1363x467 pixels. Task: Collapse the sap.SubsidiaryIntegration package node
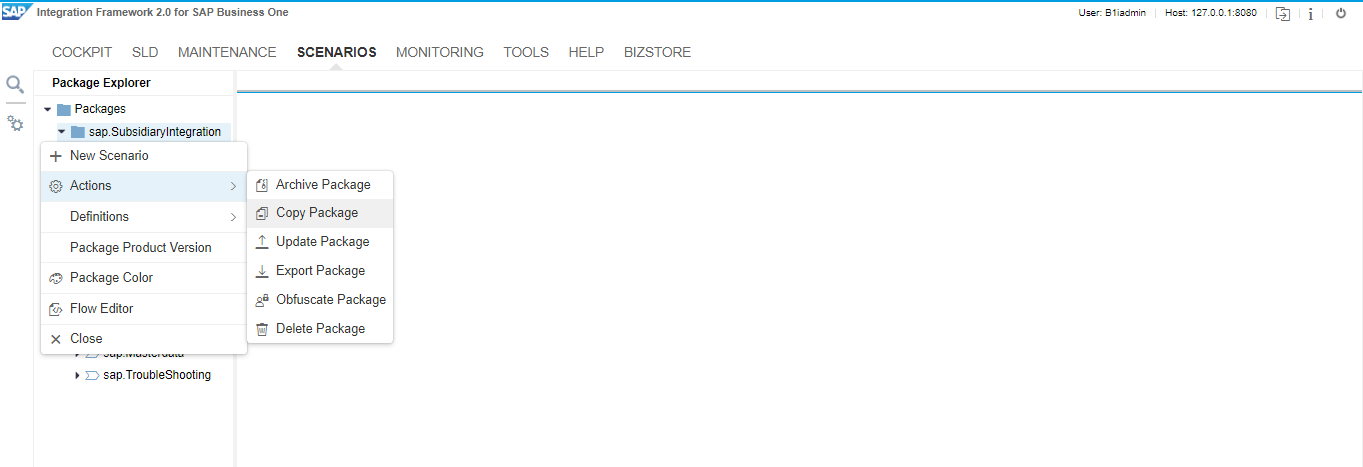62,132
